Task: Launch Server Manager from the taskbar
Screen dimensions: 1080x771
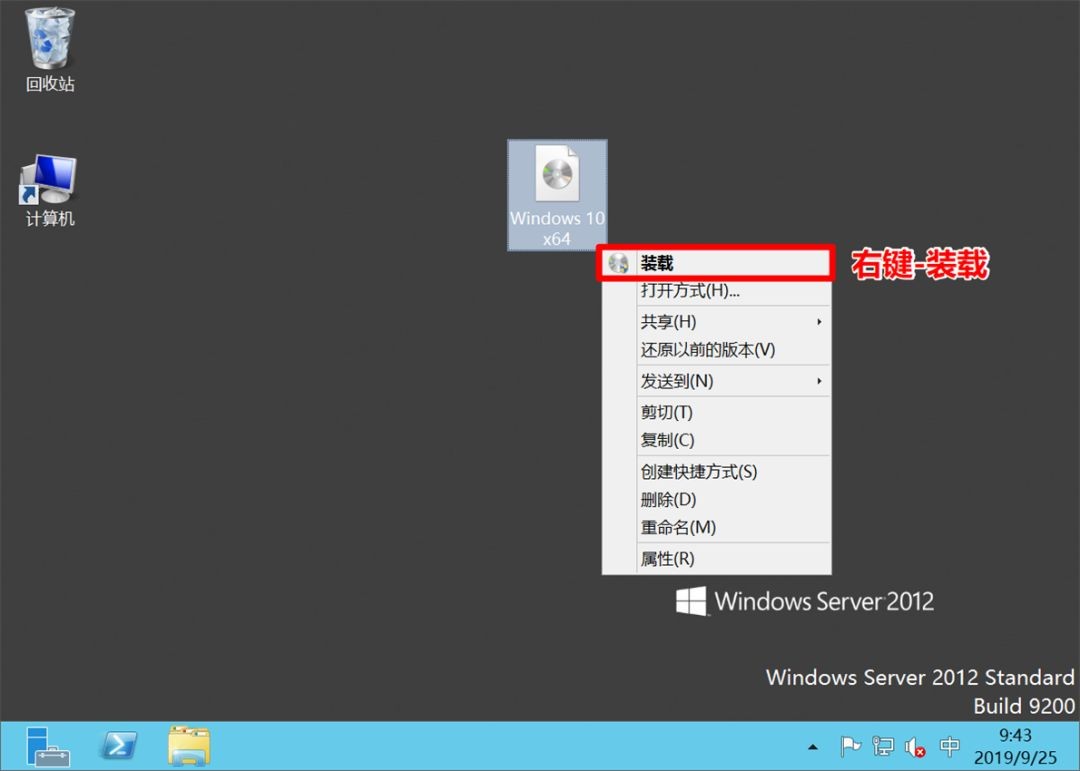Action: coord(48,746)
